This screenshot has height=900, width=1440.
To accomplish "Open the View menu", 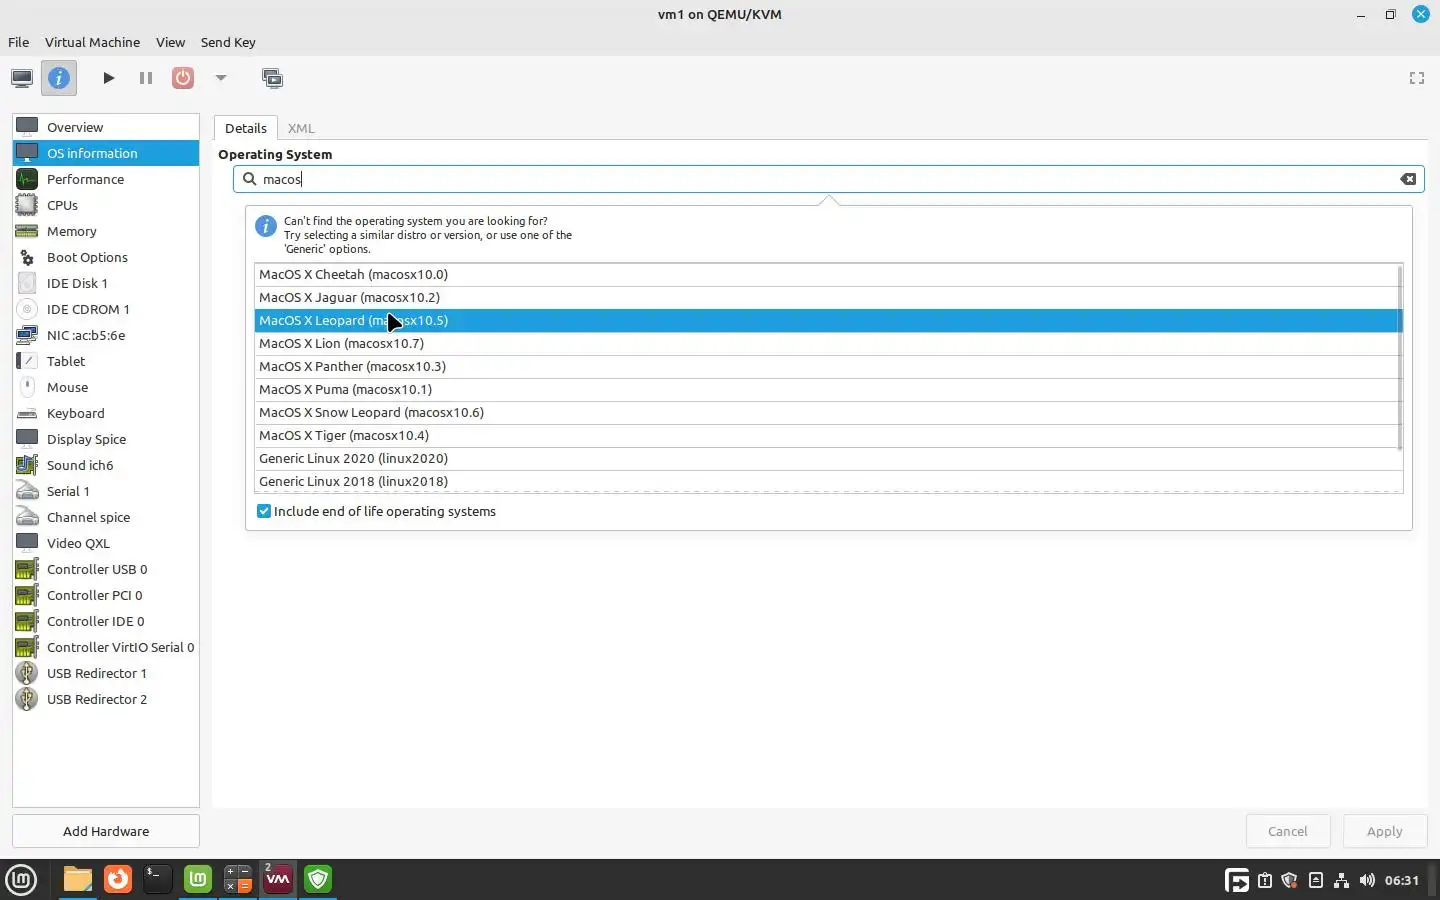I will [x=170, y=42].
